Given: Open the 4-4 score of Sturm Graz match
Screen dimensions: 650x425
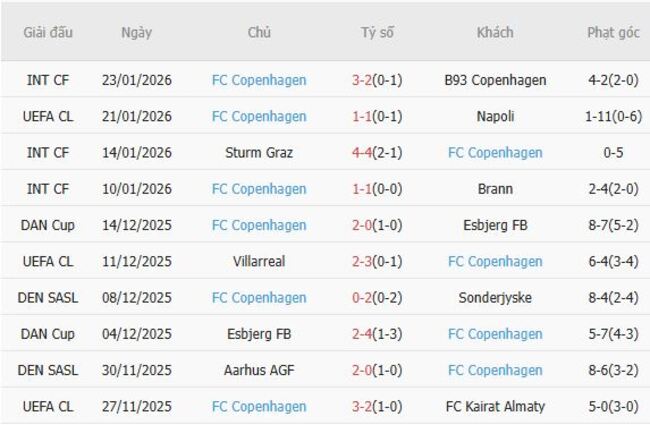Looking at the screenshot, I should coord(377,153).
